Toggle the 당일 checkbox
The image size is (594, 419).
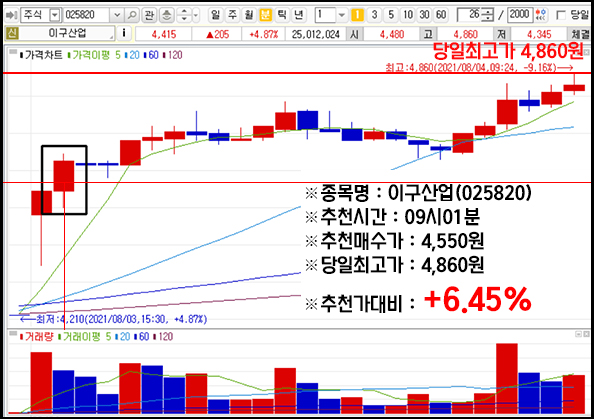click(561, 15)
